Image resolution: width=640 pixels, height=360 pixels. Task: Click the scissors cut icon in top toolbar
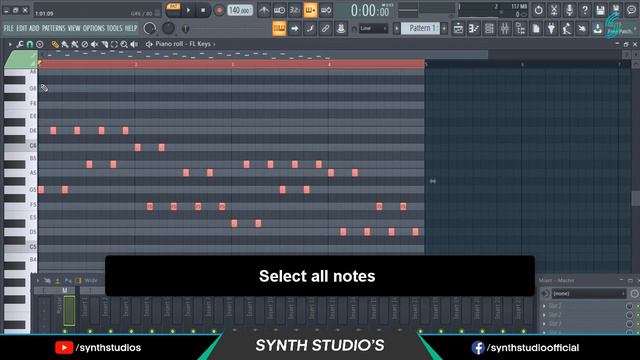pos(554,10)
